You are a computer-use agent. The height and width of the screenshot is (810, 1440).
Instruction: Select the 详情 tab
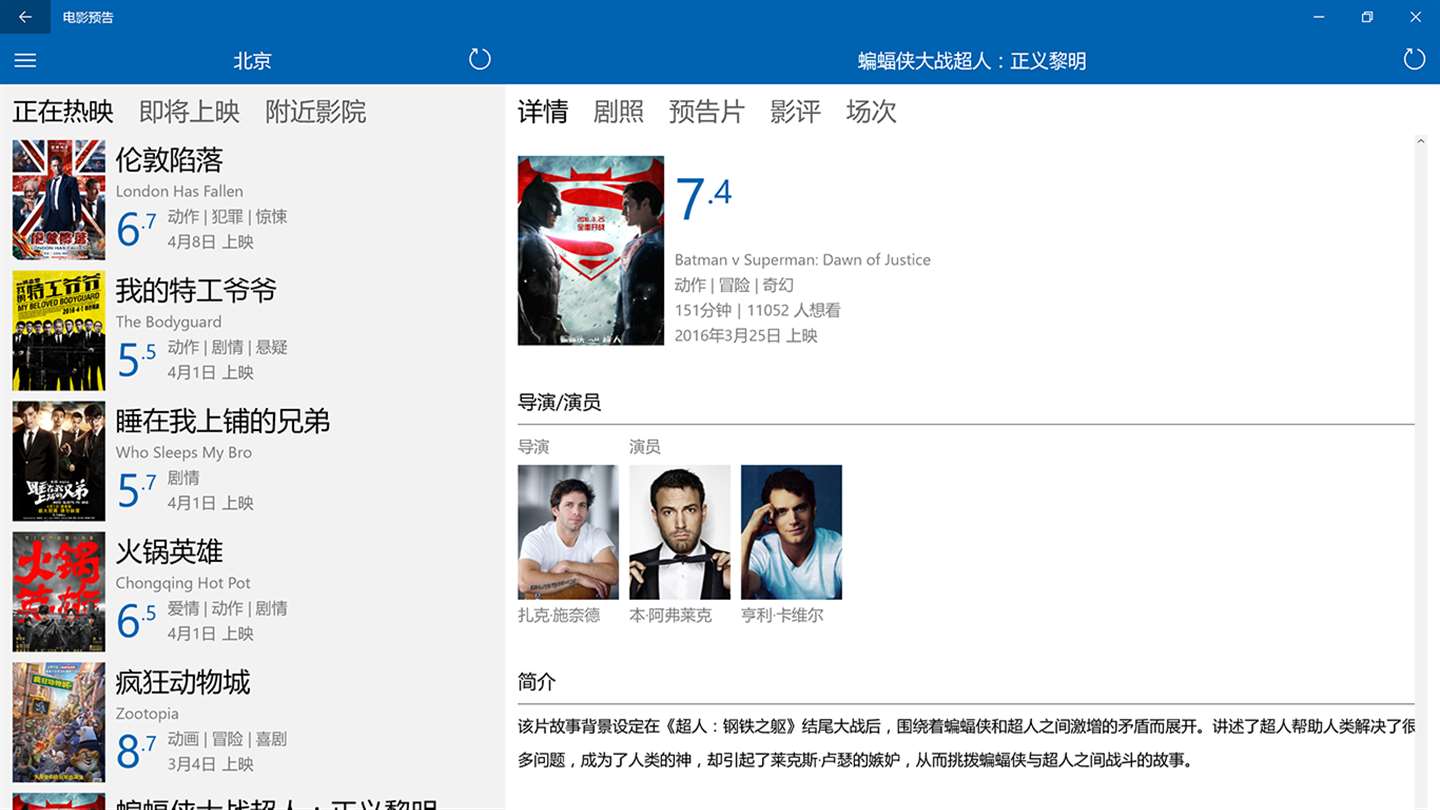(543, 111)
